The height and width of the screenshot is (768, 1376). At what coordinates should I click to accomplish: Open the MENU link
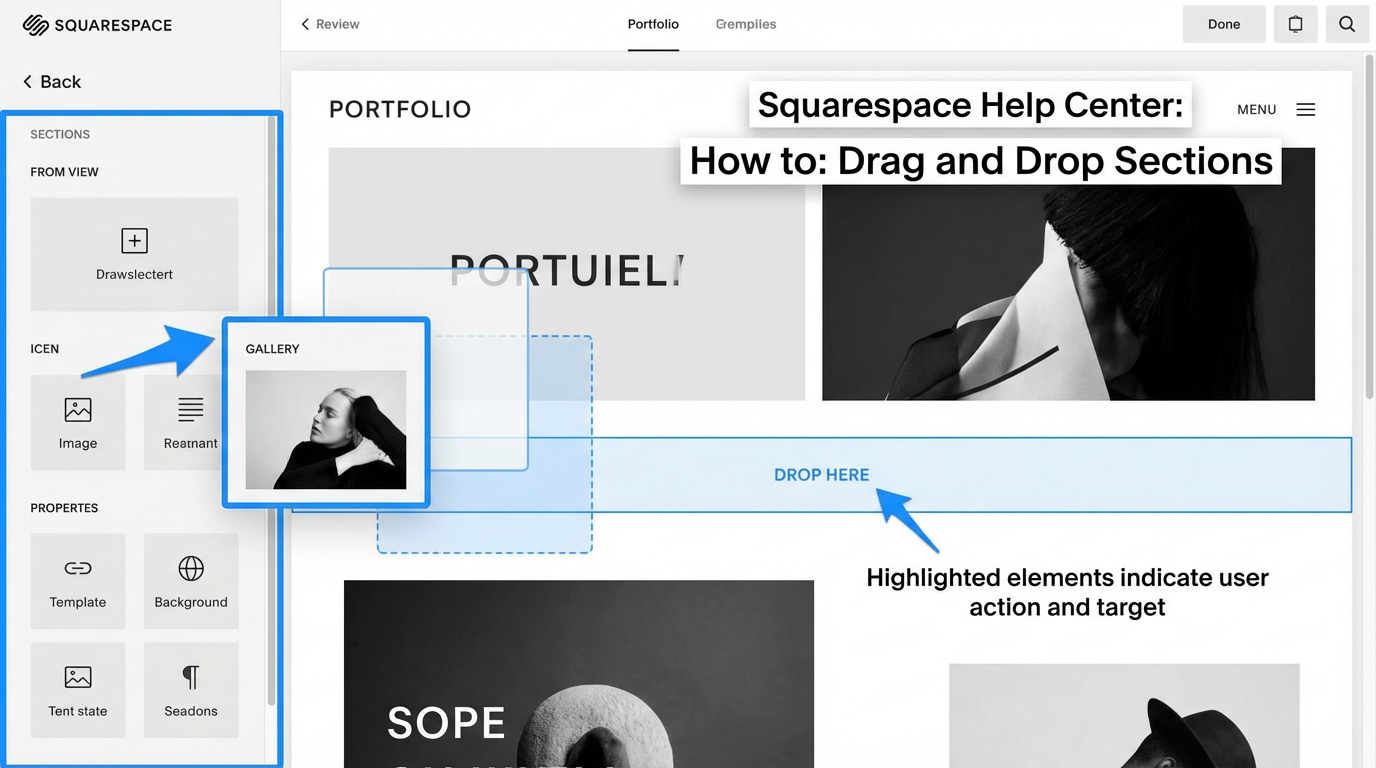tap(1256, 110)
